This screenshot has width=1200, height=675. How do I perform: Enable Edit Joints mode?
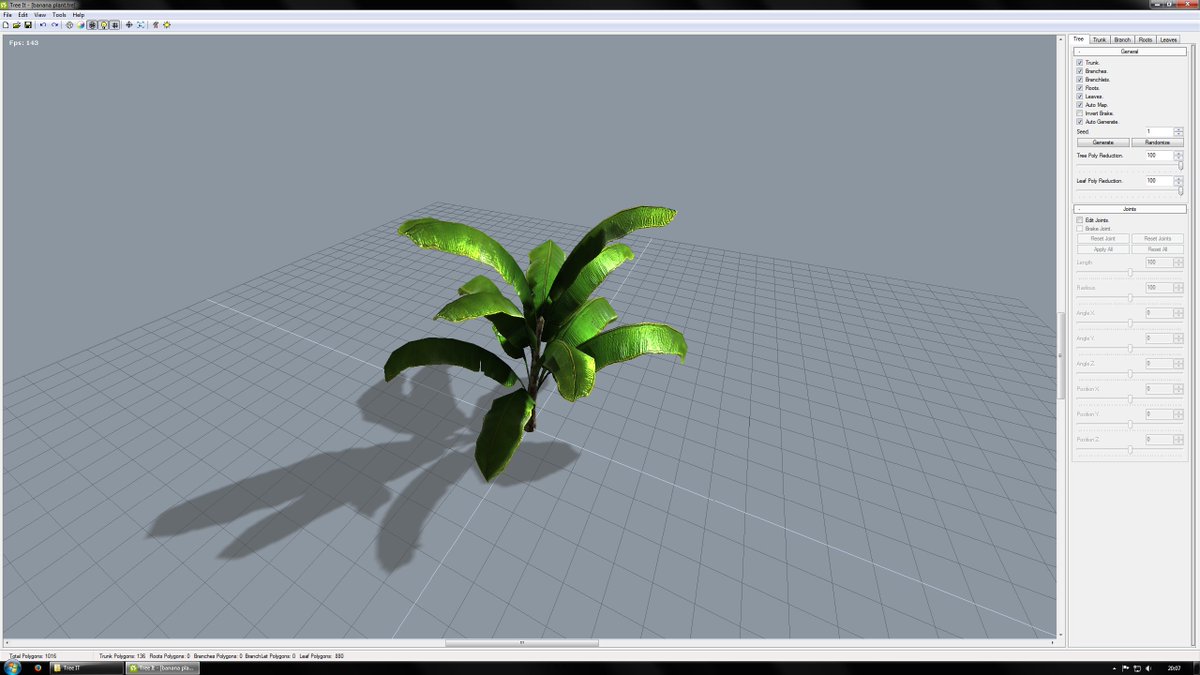(1080, 219)
